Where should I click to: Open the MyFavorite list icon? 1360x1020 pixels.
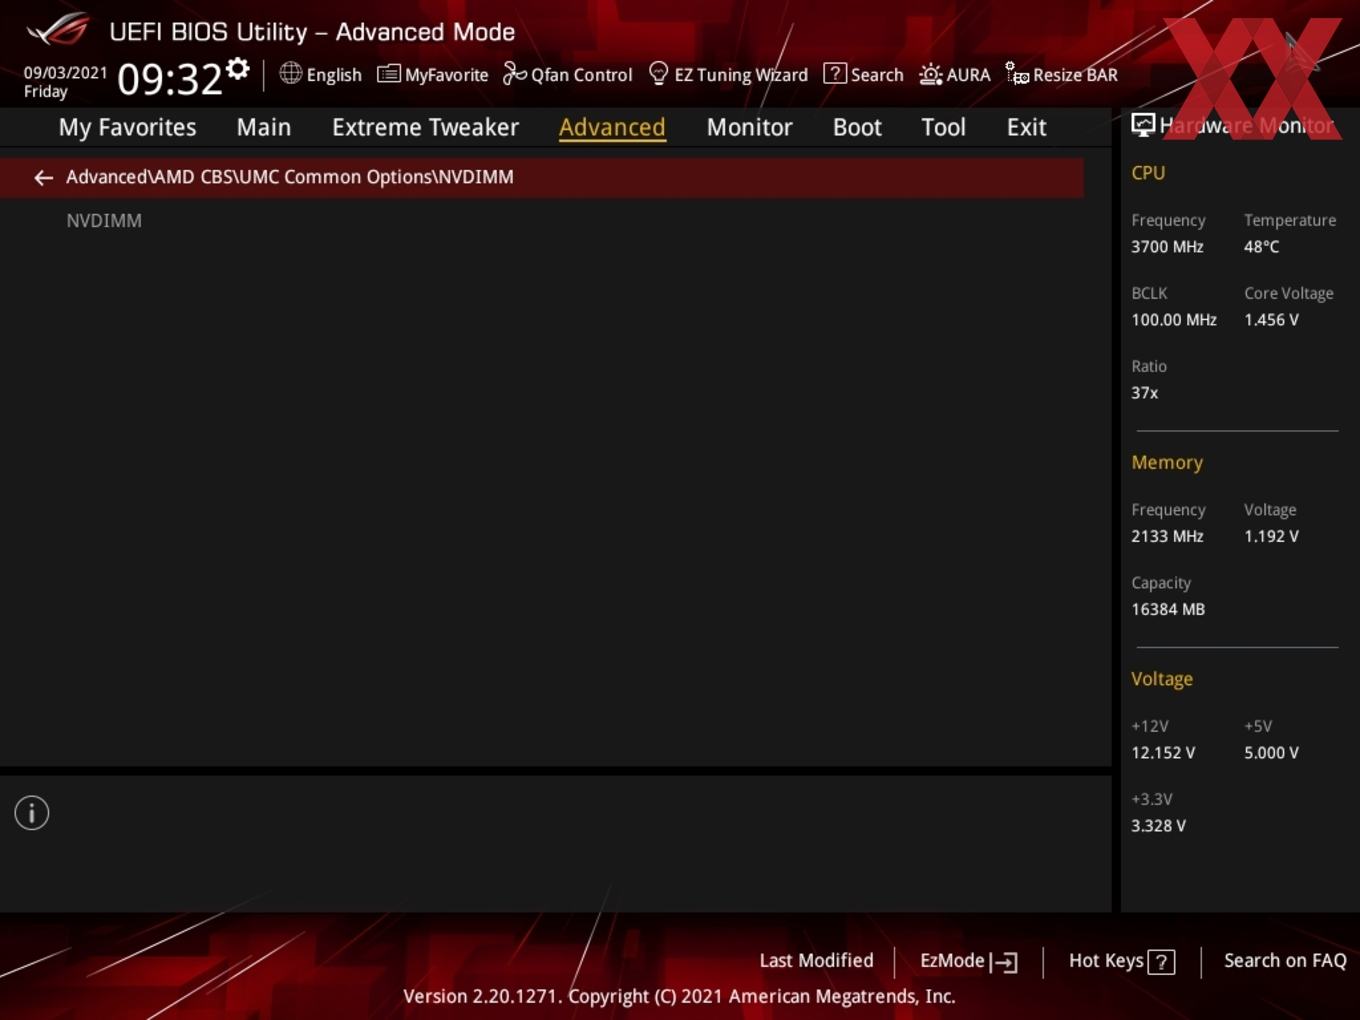388,74
